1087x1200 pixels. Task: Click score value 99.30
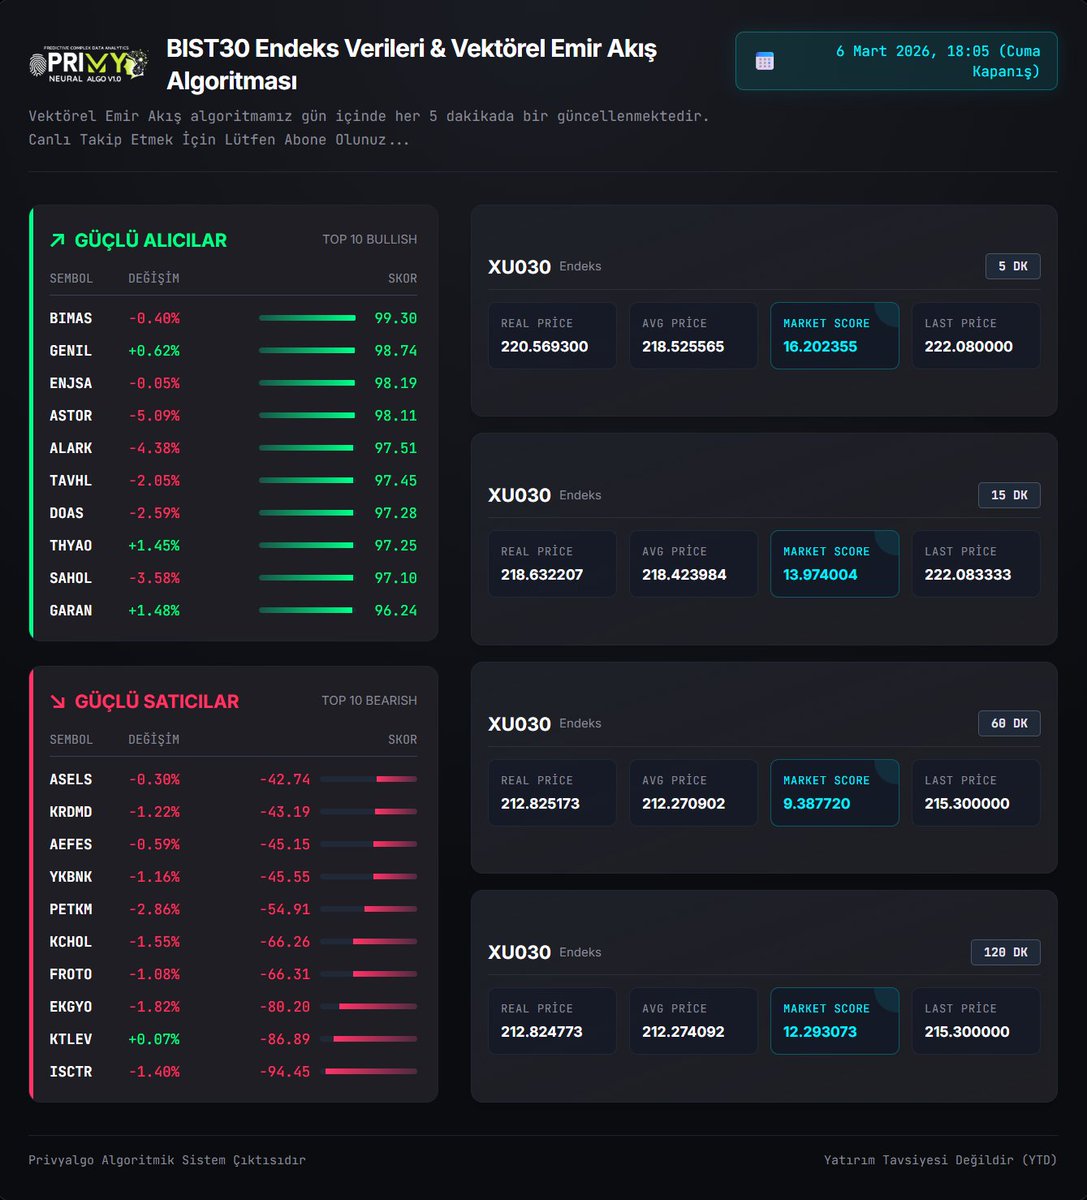point(396,318)
